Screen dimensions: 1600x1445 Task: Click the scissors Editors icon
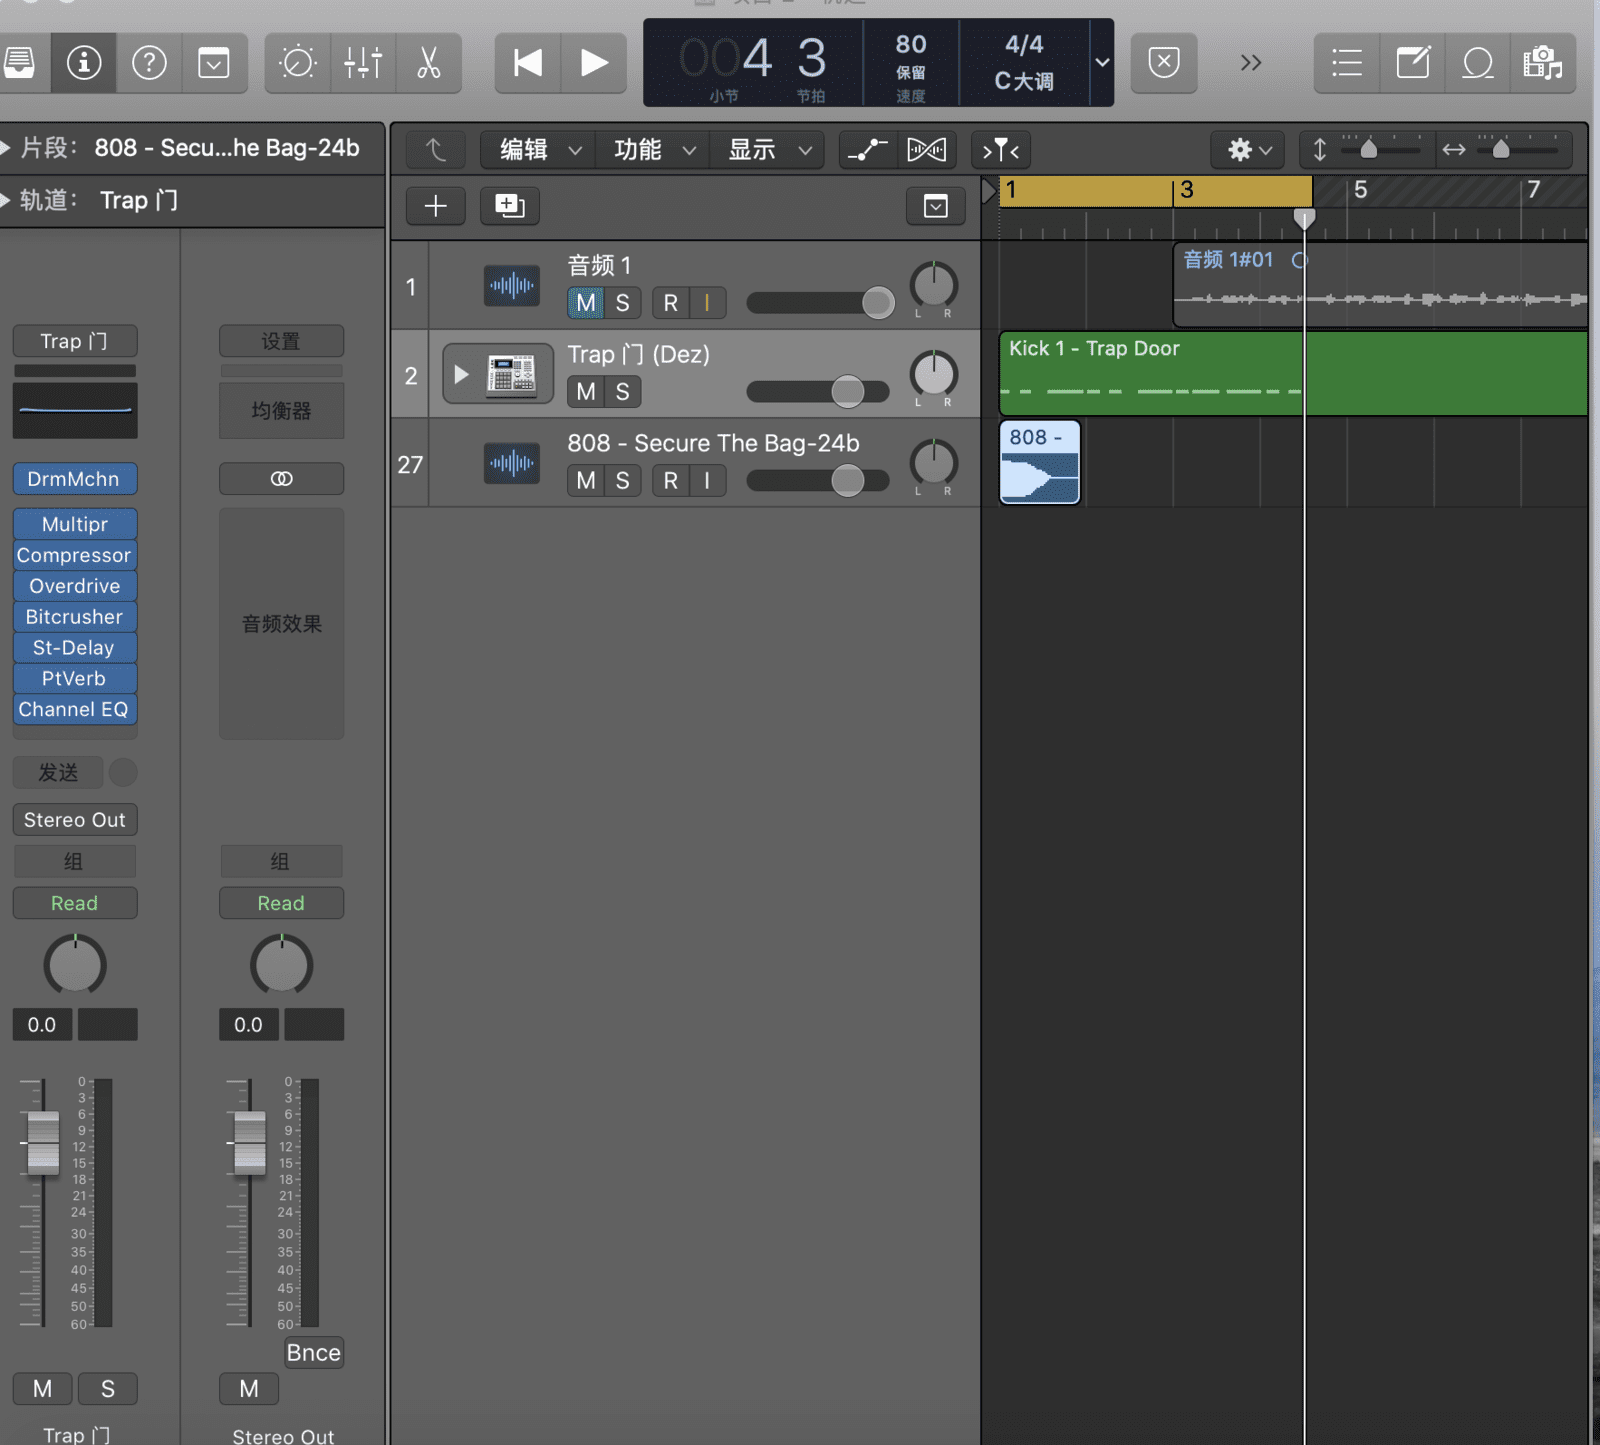tap(428, 63)
